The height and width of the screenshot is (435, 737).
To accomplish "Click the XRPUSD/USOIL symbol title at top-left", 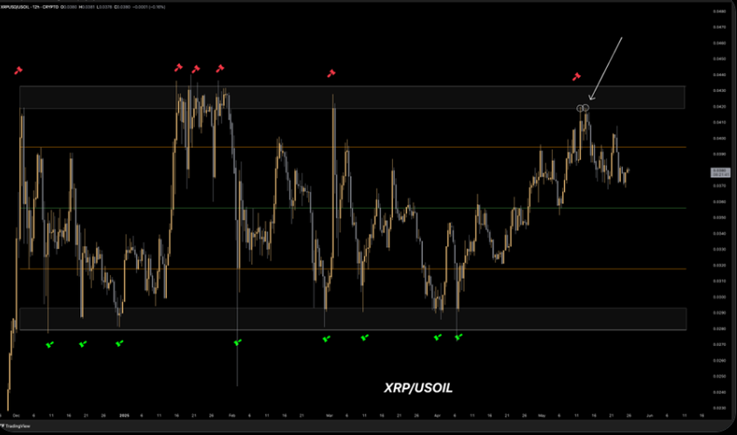I will coord(22,8).
